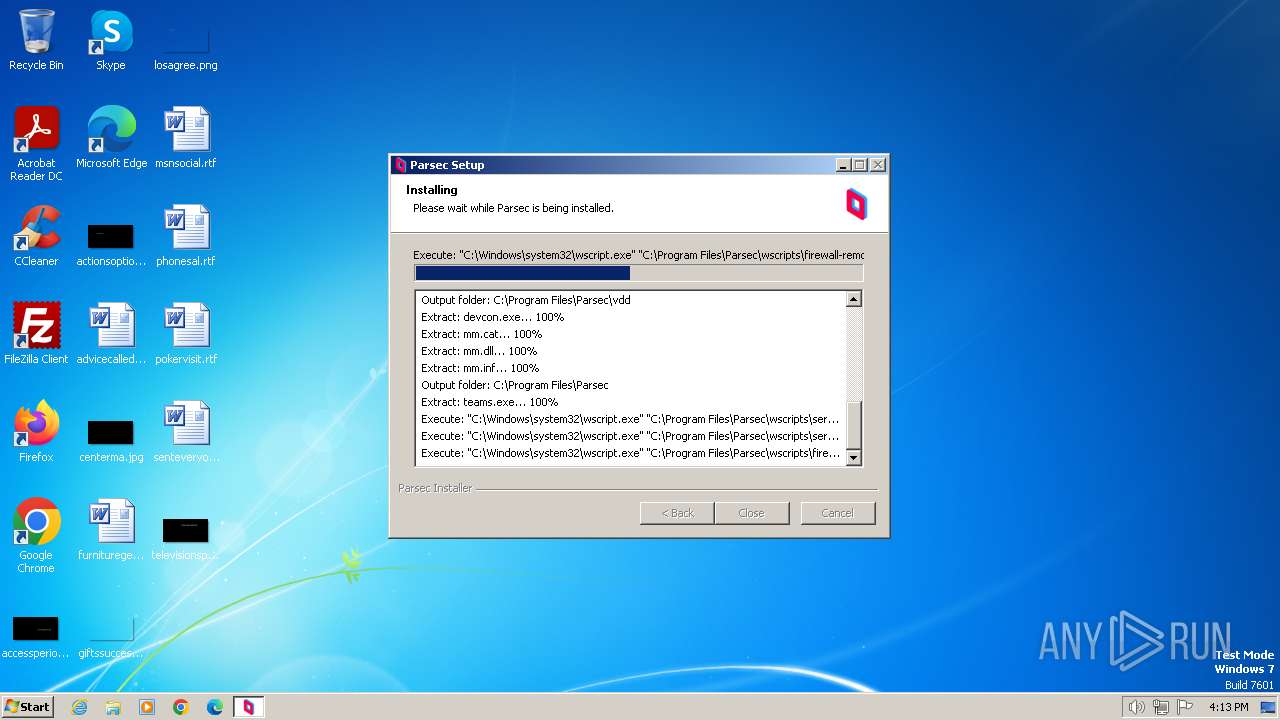Launch Microsoft Edge desktop shortcut
The image size is (1280, 720).
(x=111, y=138)
